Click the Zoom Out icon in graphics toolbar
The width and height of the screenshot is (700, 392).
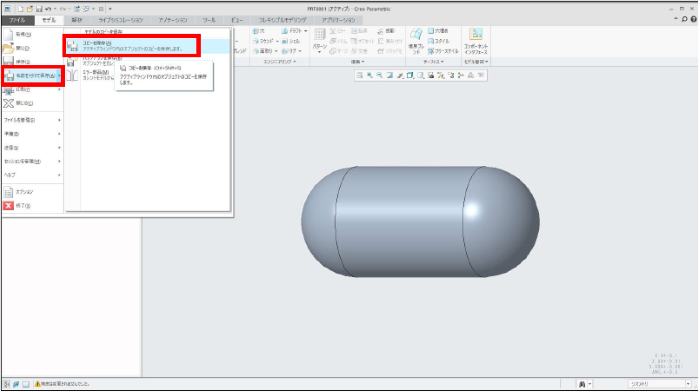click(x=379, y=75)
